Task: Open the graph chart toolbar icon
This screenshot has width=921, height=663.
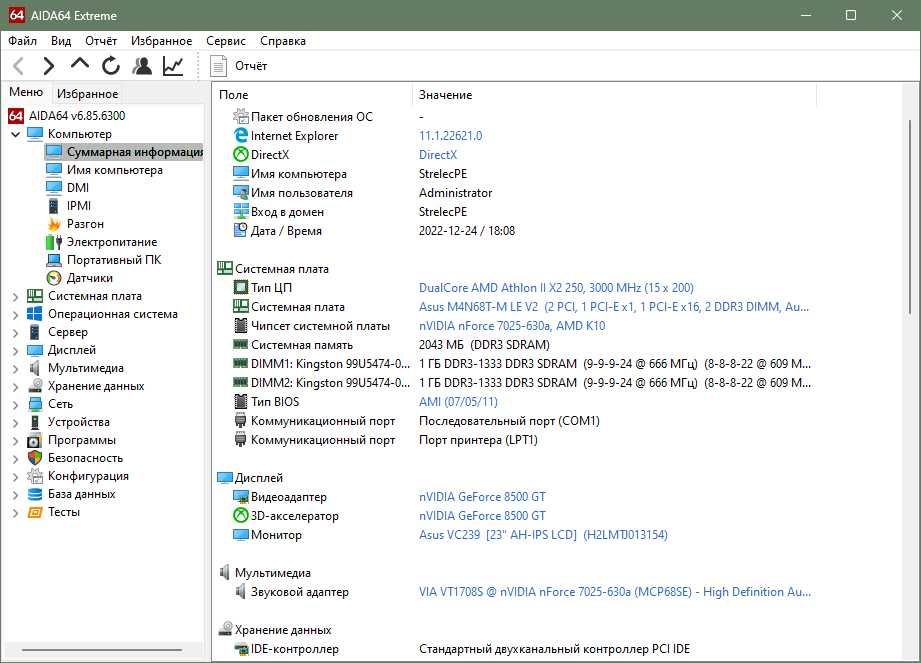Action: (x=173, y=66)
